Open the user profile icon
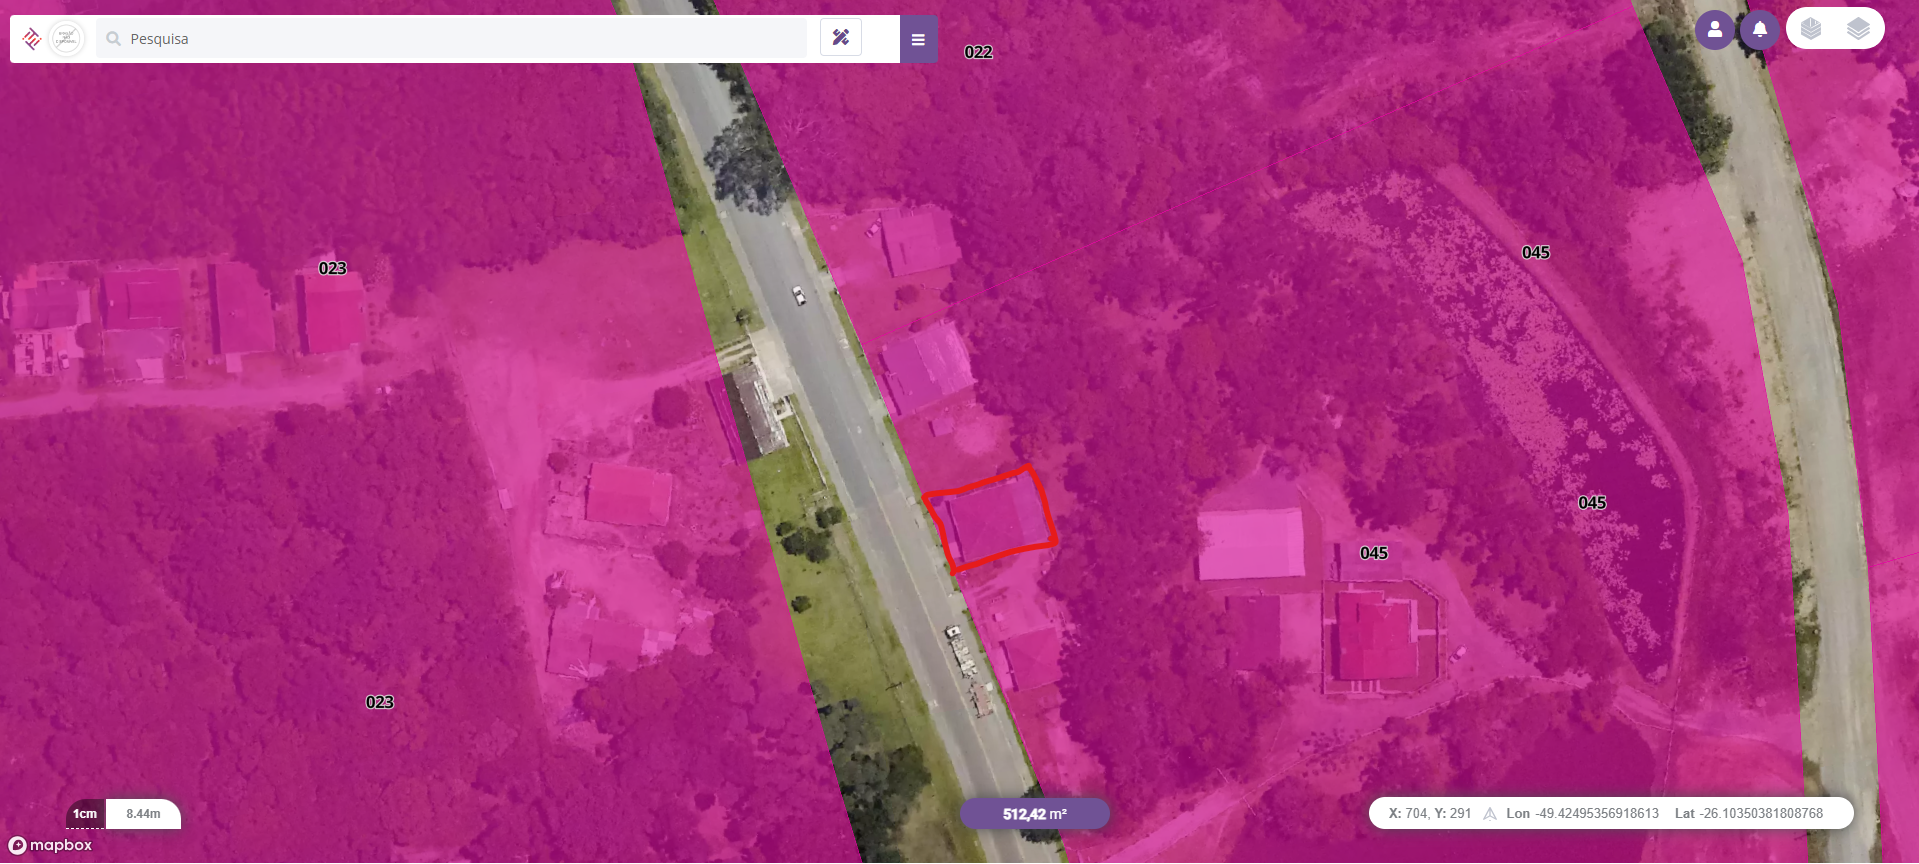1919x864 pixels. pos(1715,30)
